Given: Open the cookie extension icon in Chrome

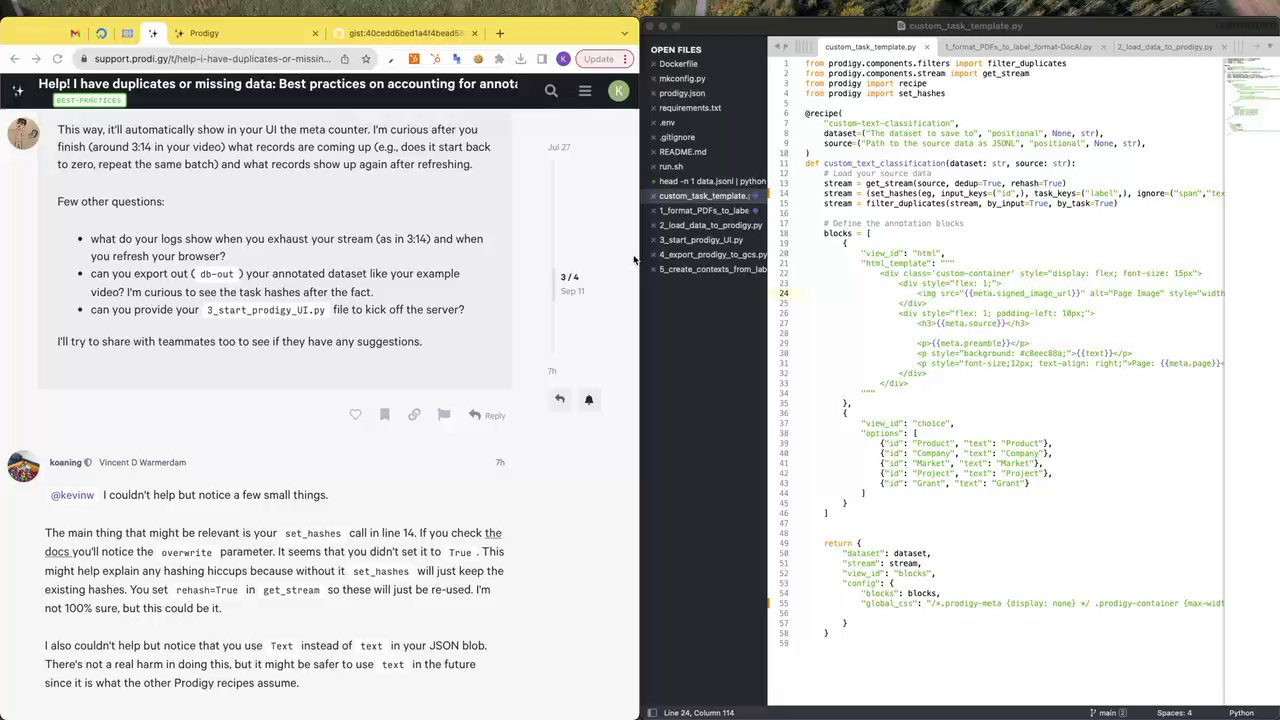Looking at the screenshot, I should [478, 59].
